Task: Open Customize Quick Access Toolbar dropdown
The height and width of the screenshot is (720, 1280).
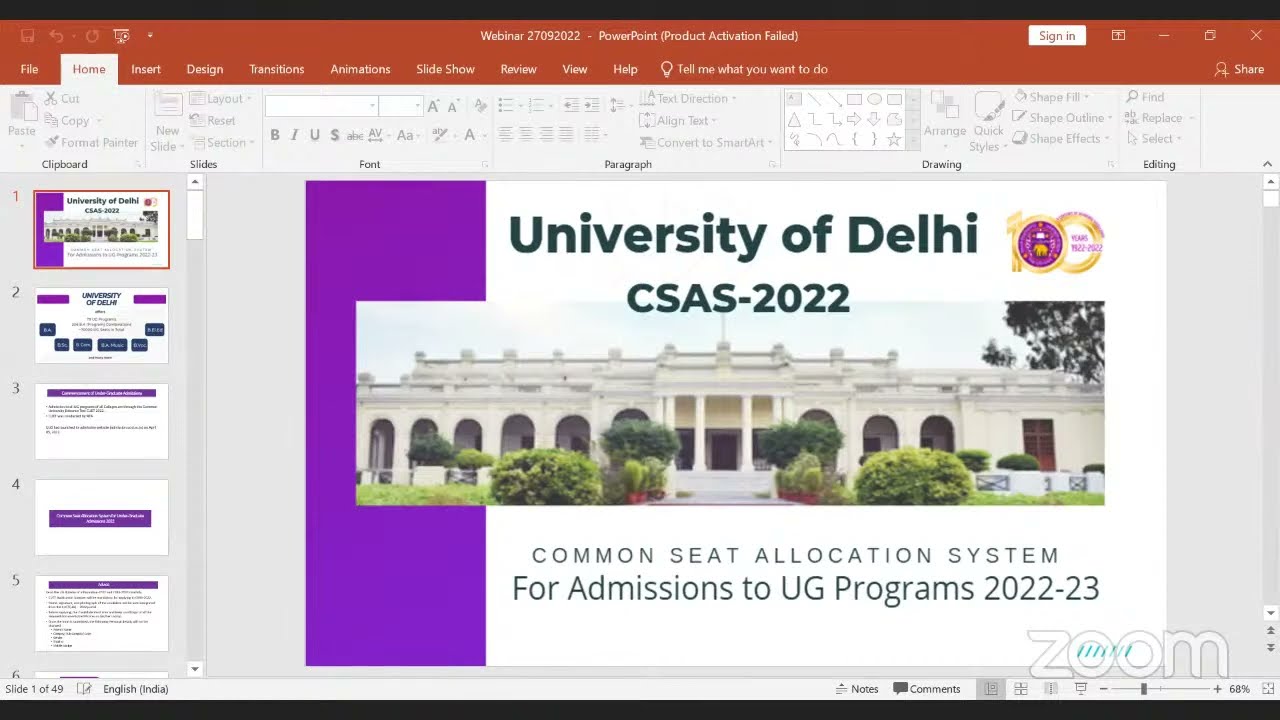Action: (x=150, y=36)
